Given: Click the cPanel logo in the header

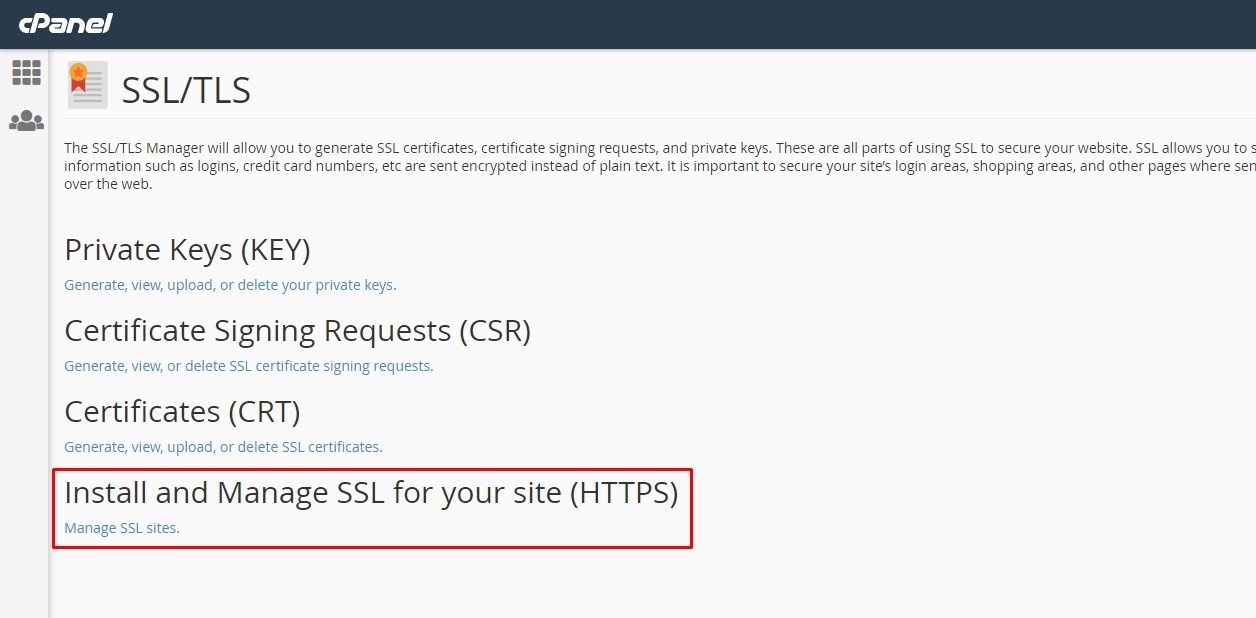Looking at the screenshot, I should 65,23.
